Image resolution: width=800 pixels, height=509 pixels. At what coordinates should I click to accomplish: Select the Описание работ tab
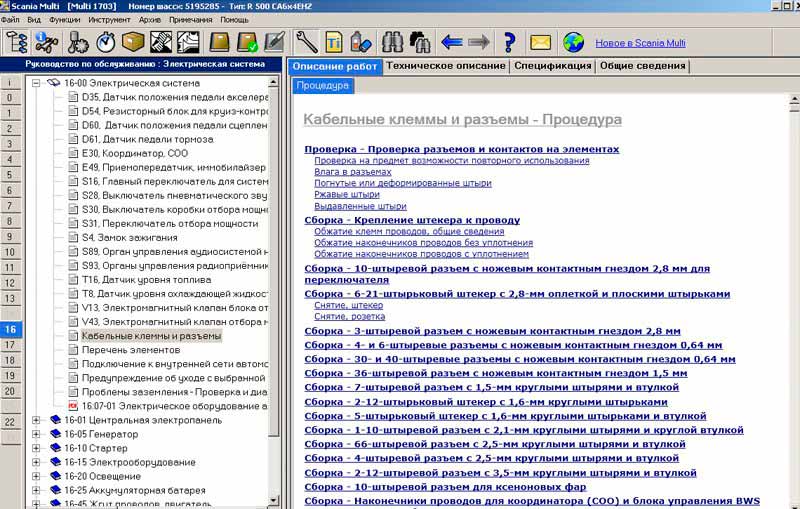(335, 67)
